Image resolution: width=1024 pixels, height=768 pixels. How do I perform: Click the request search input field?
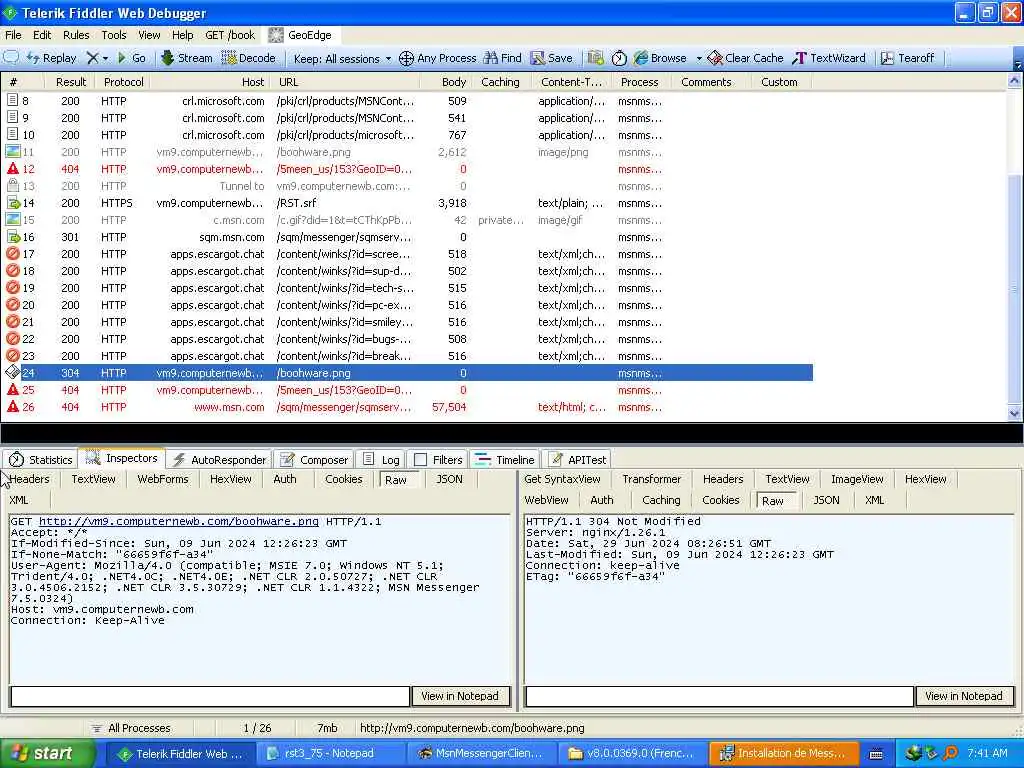pyautogui.click(x=210, y=696)
